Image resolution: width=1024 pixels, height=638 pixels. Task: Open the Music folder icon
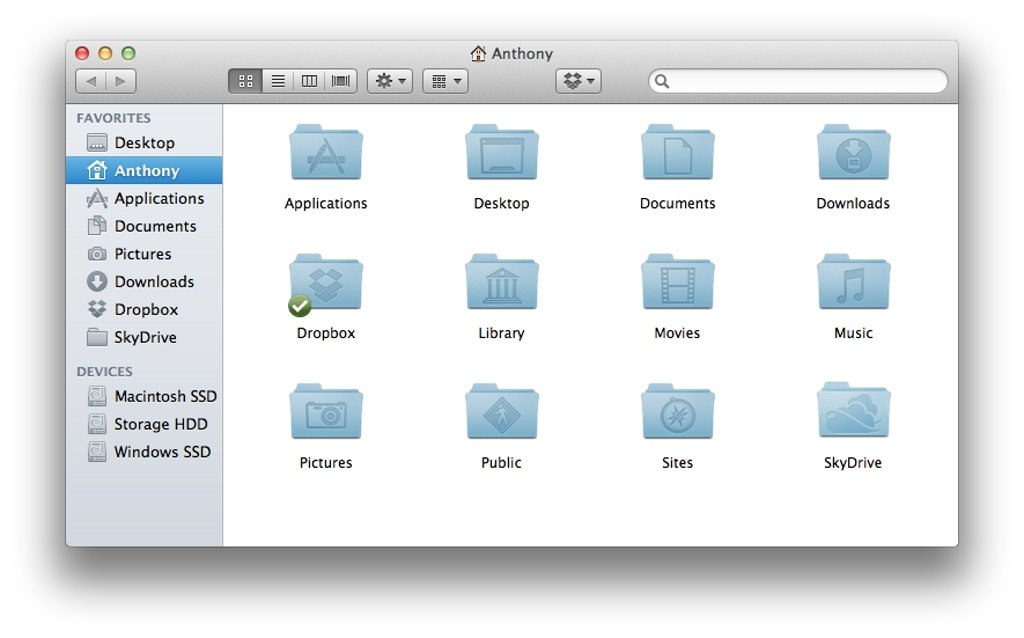(853, 282)
